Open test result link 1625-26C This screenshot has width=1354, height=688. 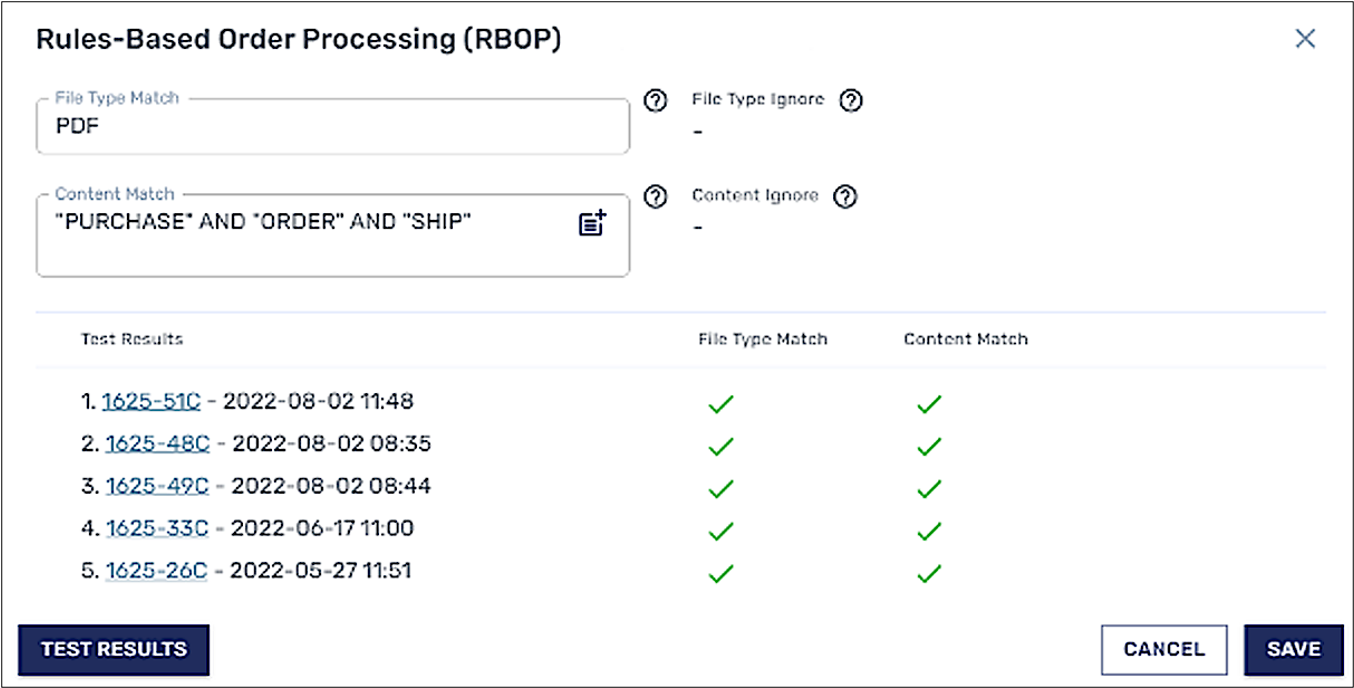click(x=155, y=571)
